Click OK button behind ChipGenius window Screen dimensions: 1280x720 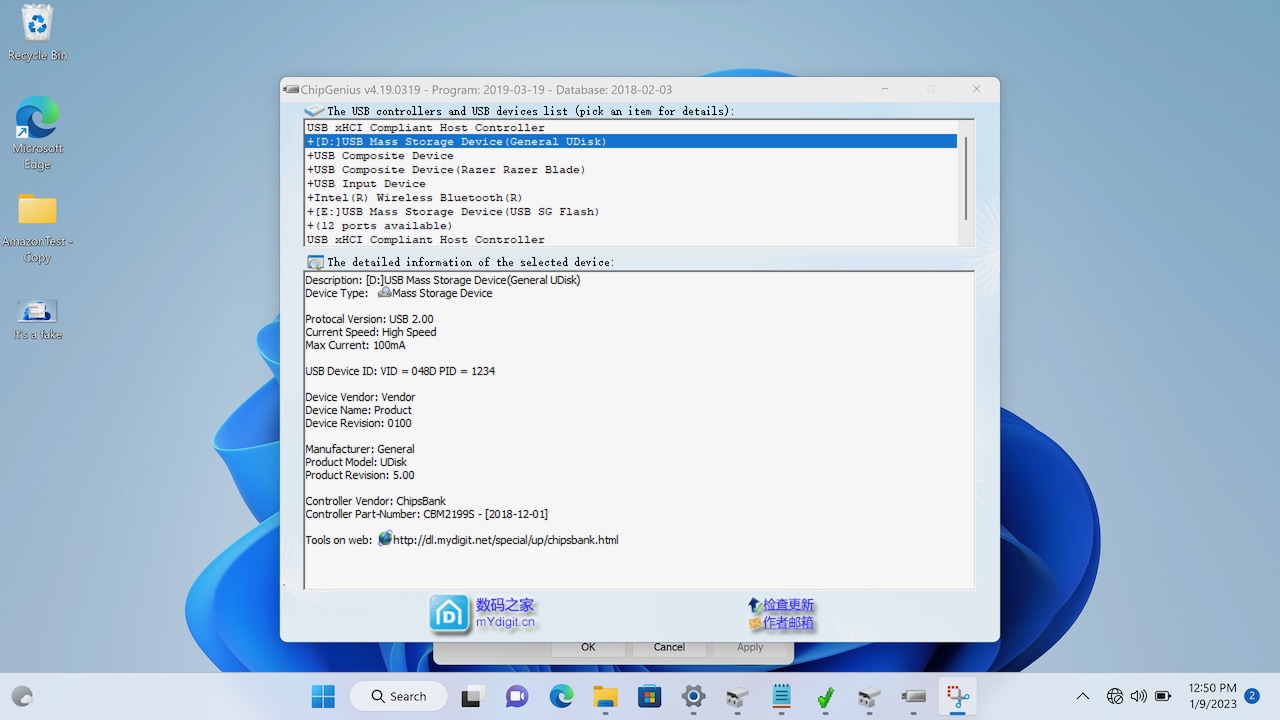(x=588, y=648)
